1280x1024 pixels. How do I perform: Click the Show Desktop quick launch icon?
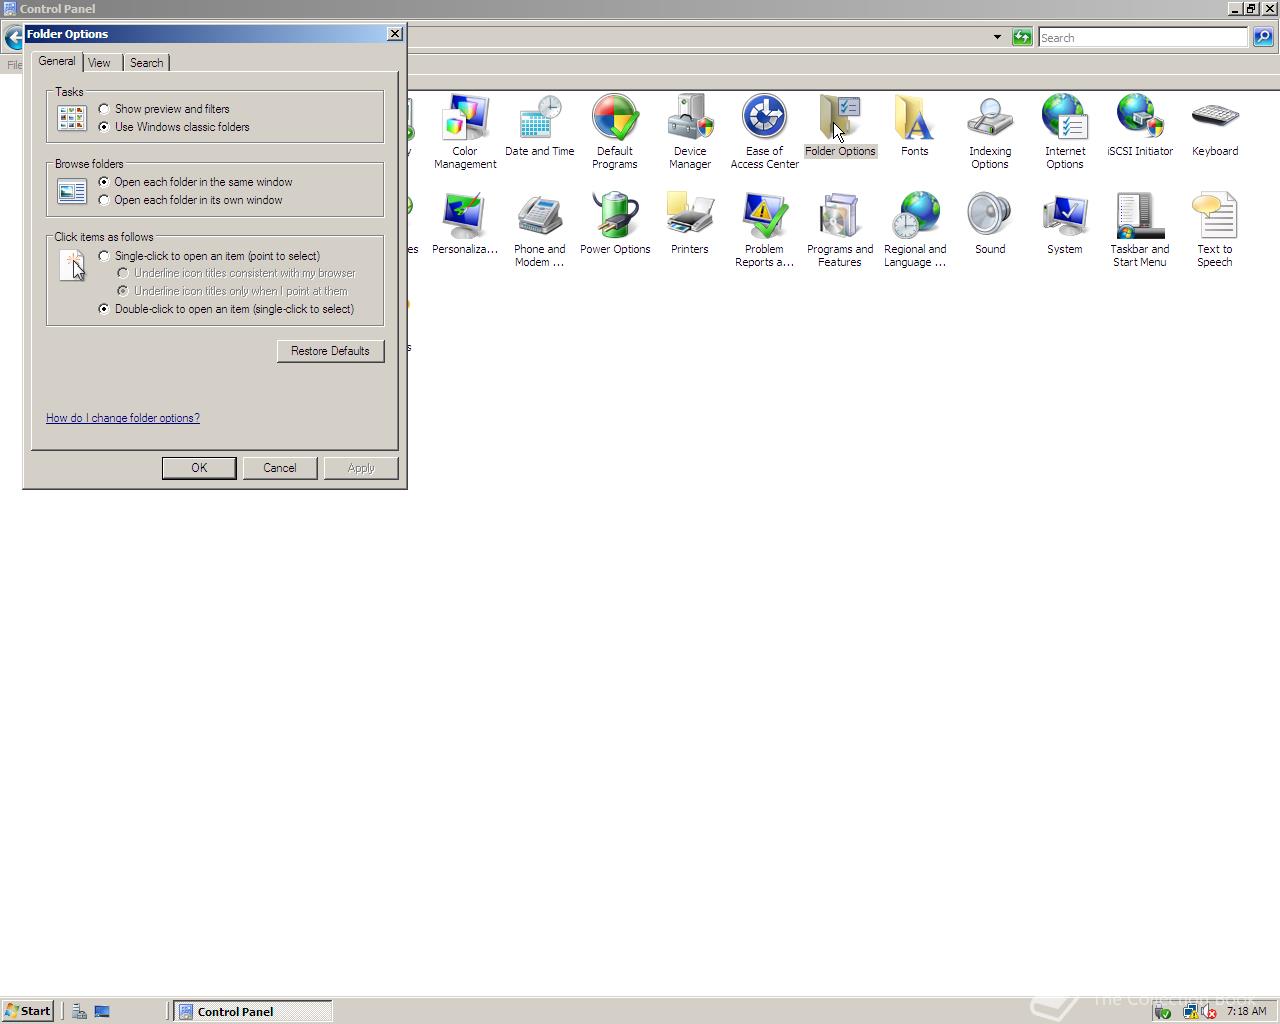tap(102, 1011)
